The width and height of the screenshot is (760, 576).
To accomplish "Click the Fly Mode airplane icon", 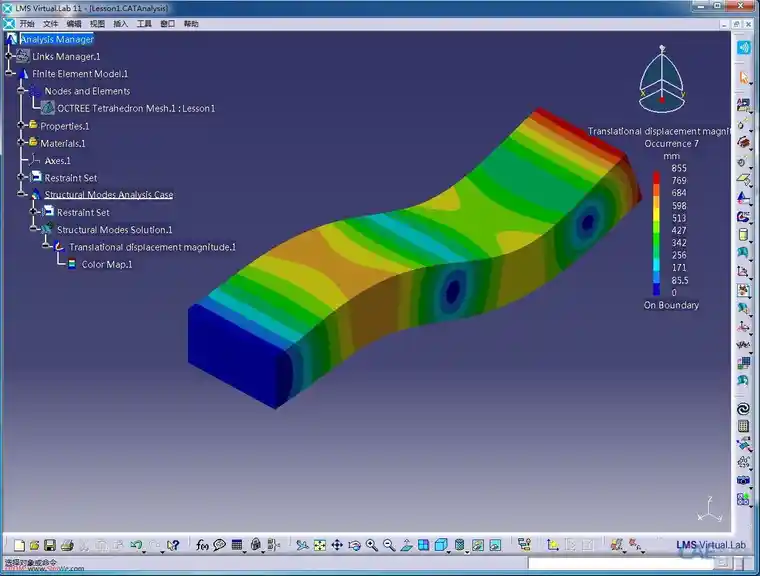I will click(302, 545).
